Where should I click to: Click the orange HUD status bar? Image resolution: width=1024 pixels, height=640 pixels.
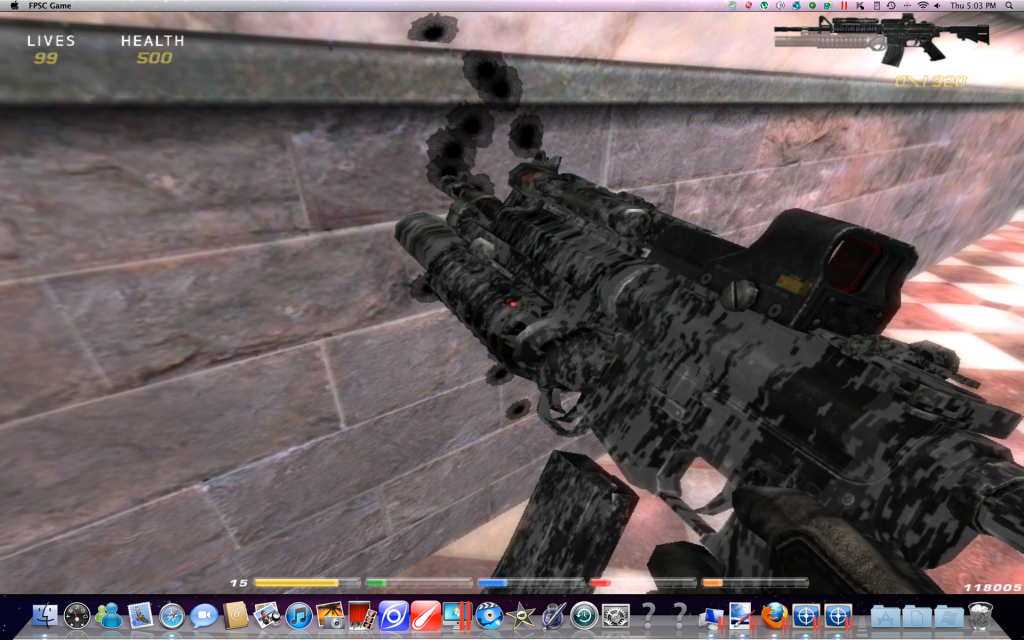(755, 583)
